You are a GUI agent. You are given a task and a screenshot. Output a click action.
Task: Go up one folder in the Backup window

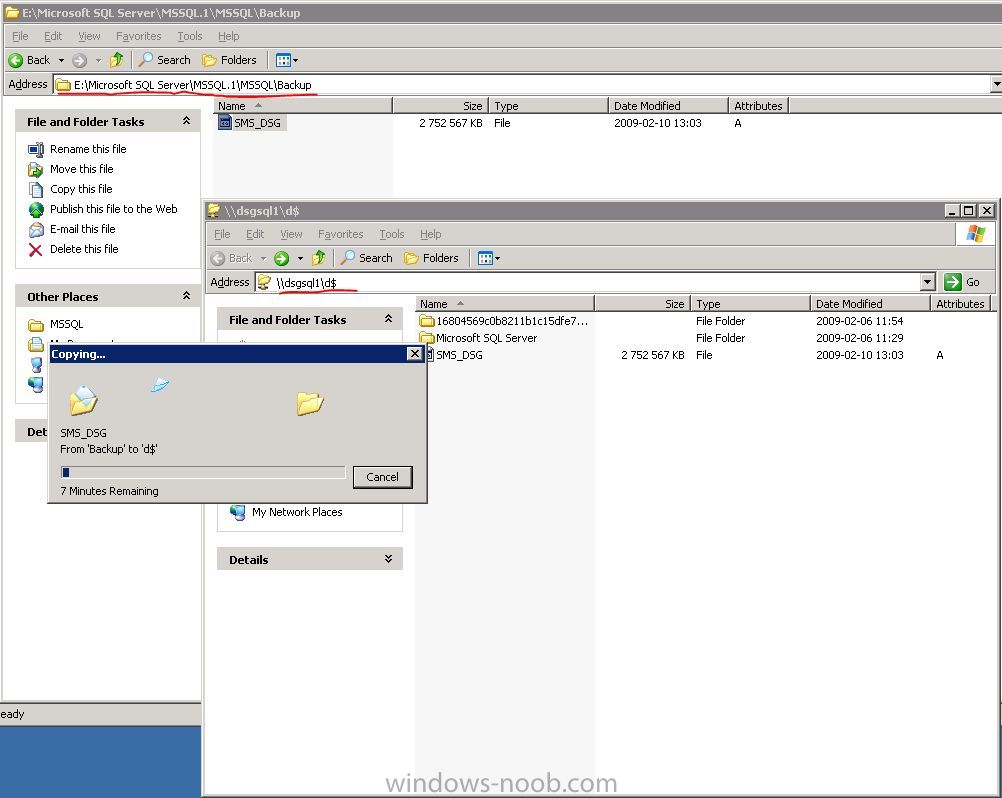pos(116,60)
